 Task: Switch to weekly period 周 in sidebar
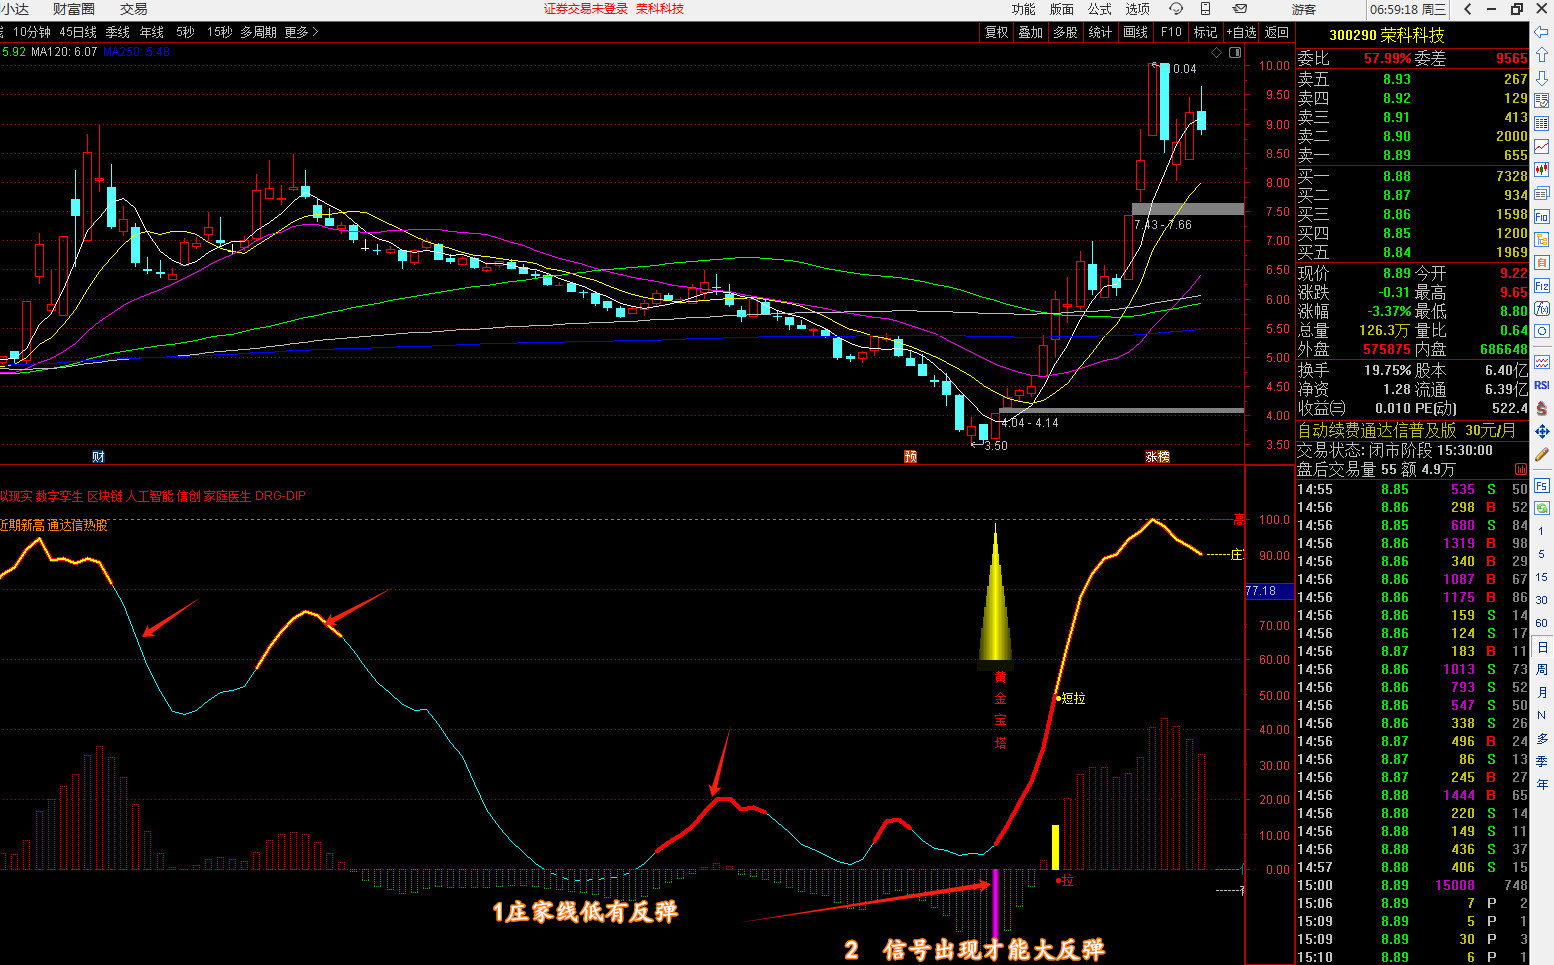coord(1541,670)
